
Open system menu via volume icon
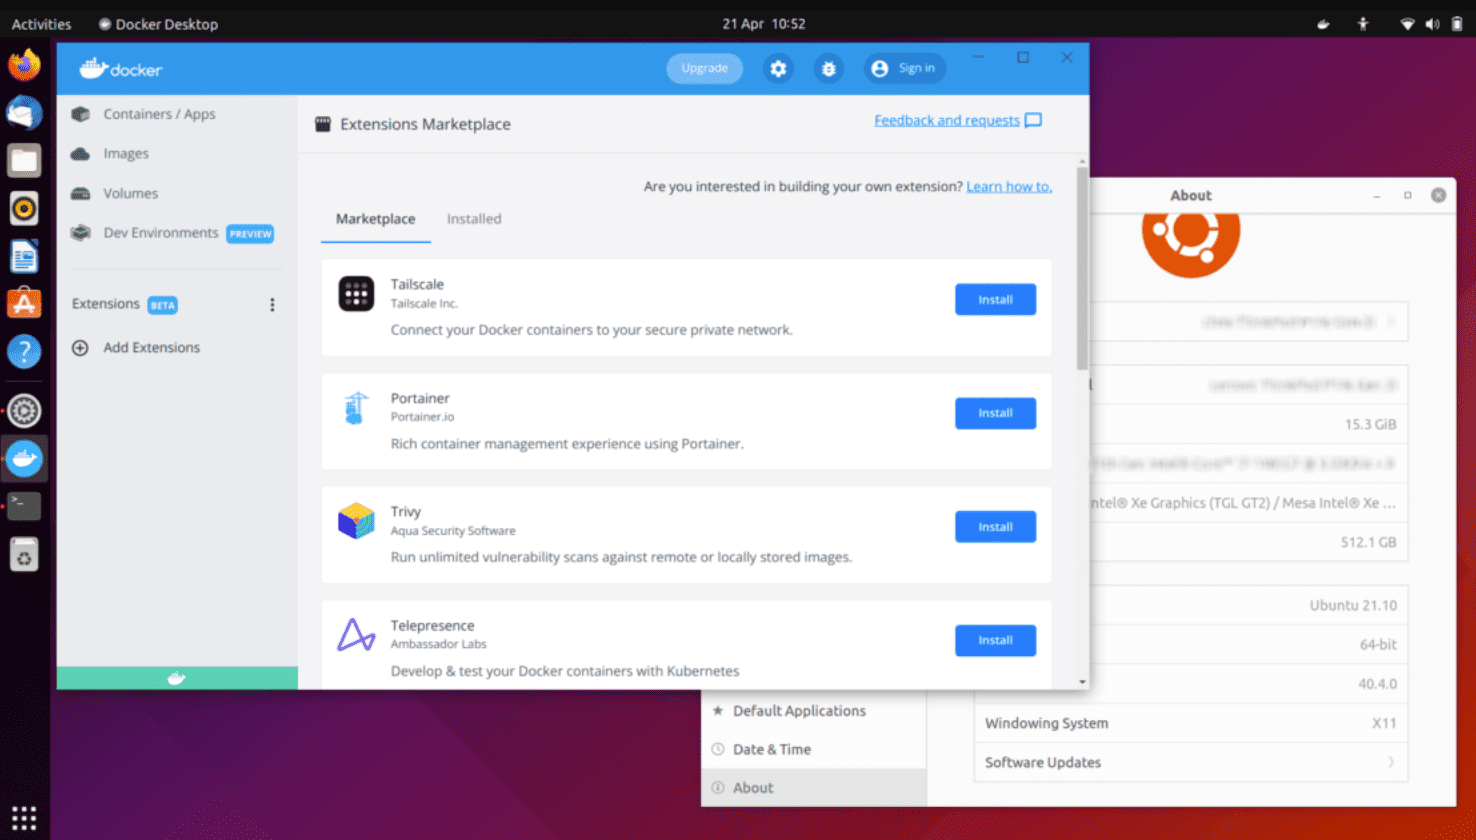click(1432, 24)
